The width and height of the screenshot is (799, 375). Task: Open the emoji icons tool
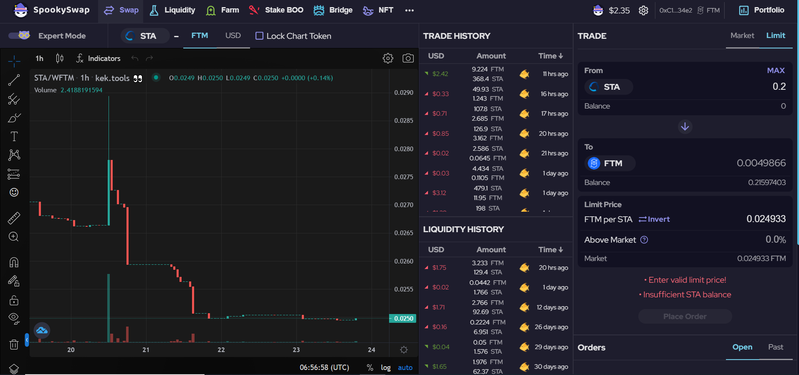[14, 193]
